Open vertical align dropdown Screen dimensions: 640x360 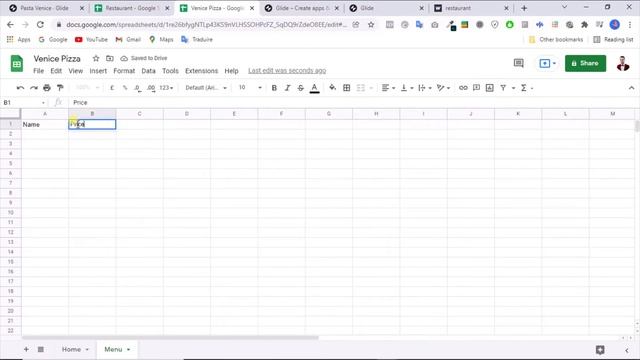(x=407, y=88)
